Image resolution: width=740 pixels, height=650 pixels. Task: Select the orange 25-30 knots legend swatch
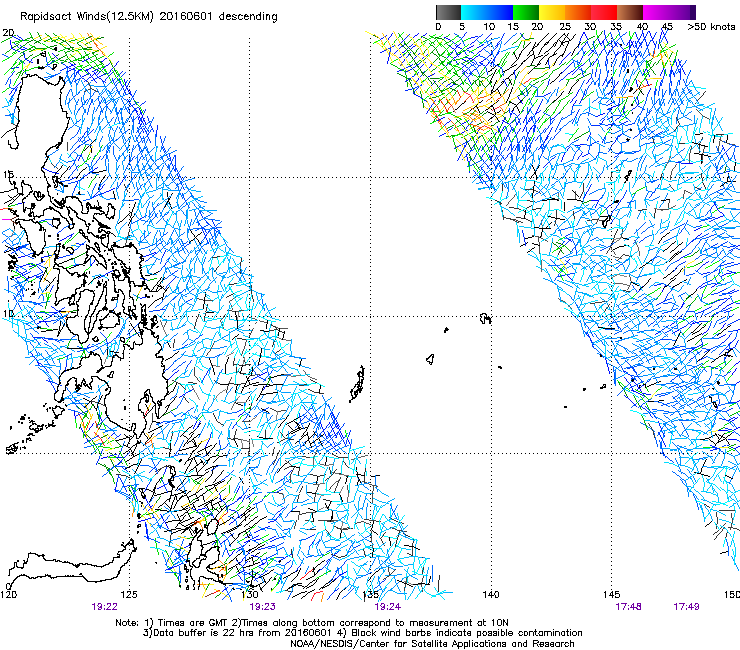(578, 12)
